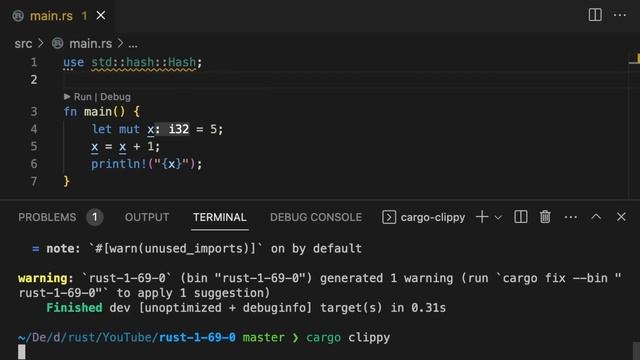The height and width of the screenshot is (360, 640).
Task: Click the terminal scrollbar thumb
Action: [x=636, y=351]
